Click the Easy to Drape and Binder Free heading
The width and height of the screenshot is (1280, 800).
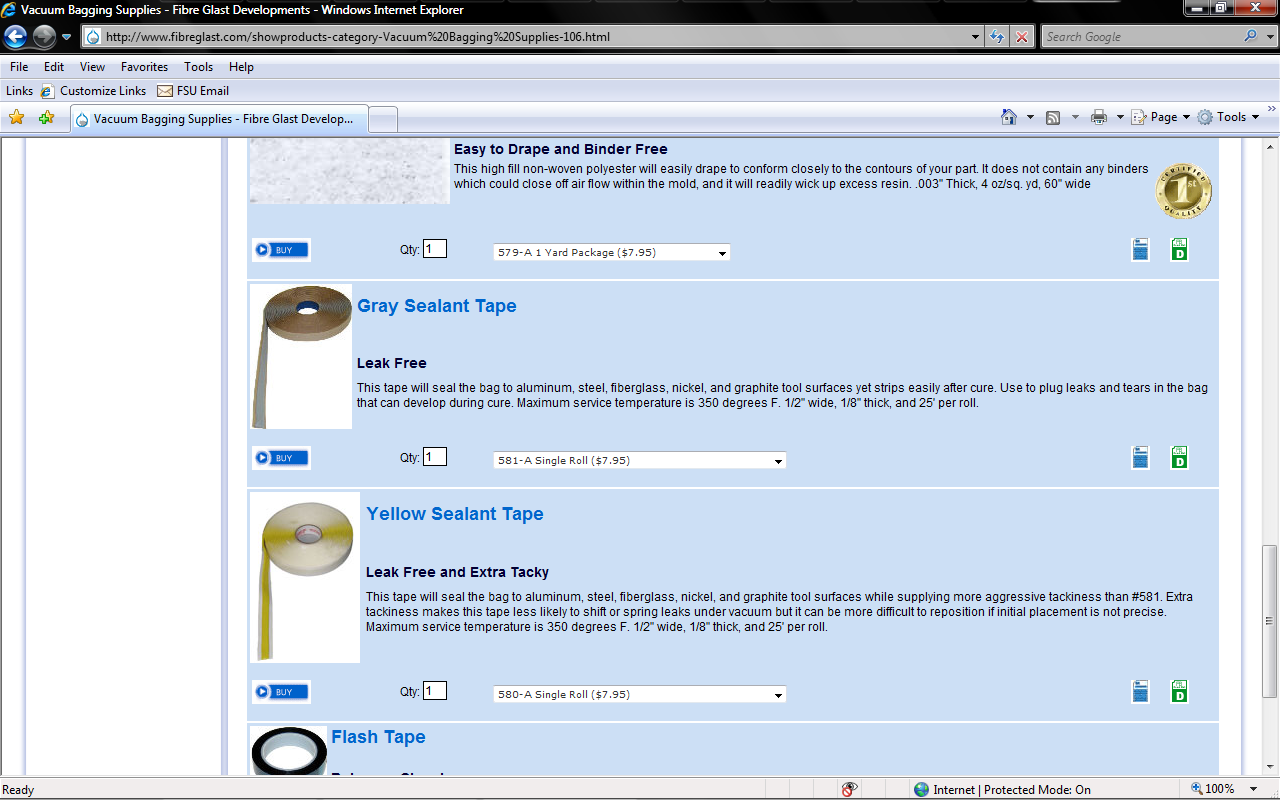[561, 149]
